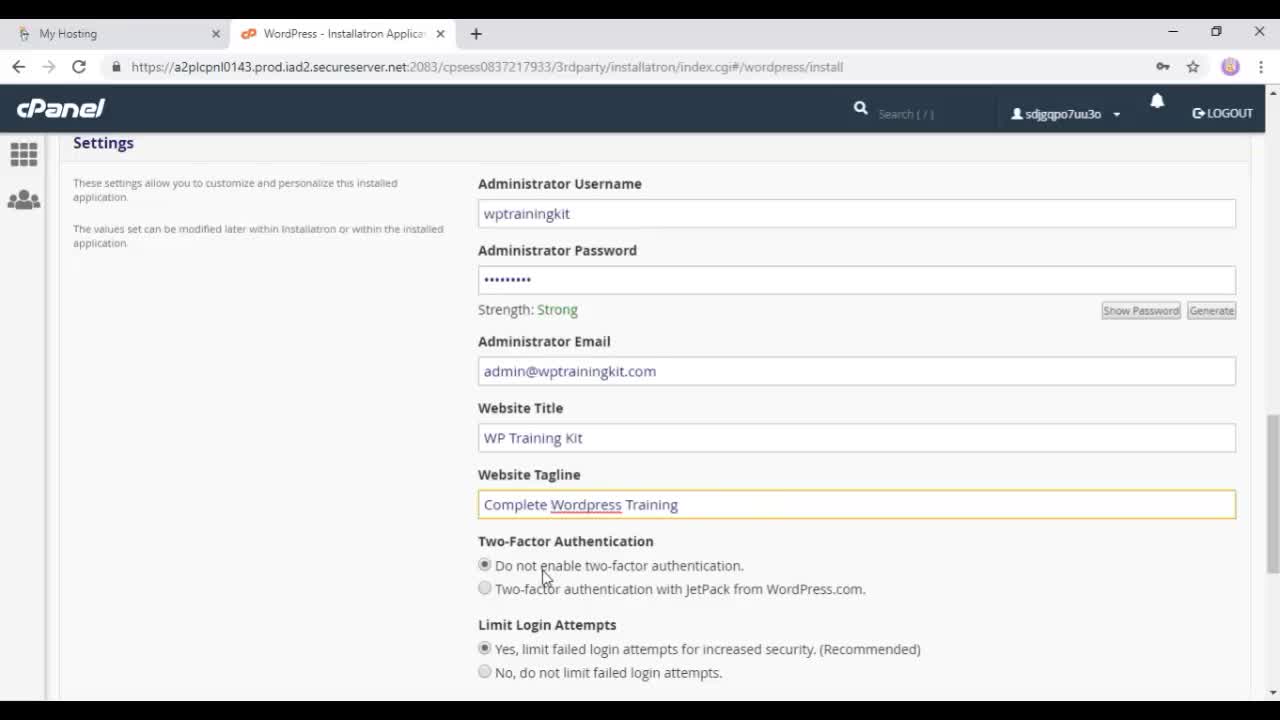This screenshot has width=1280, height=720.
Task: Select 'No, do not limit failed login attempts'
Action: 485,672
